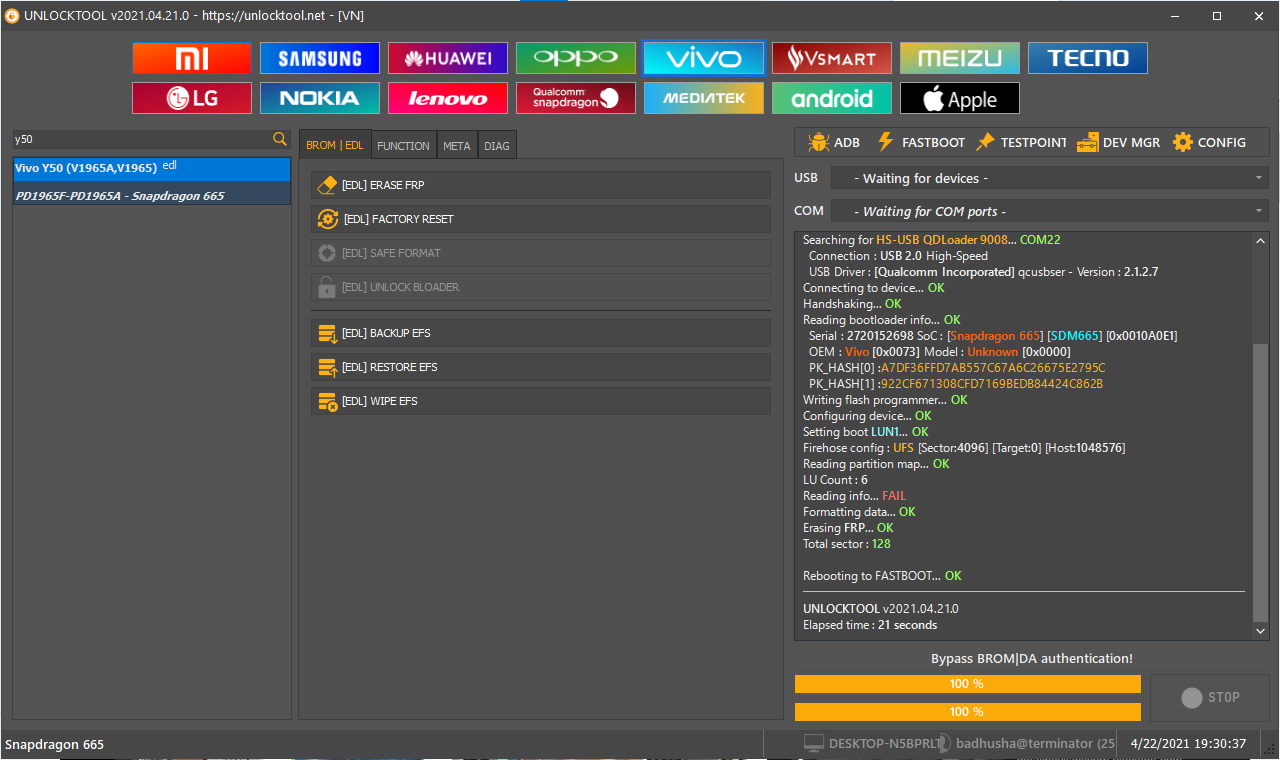This screenshot has height=760, width=1280.
Task: Click the Serial 2720152698 log line
Action: 993,336
